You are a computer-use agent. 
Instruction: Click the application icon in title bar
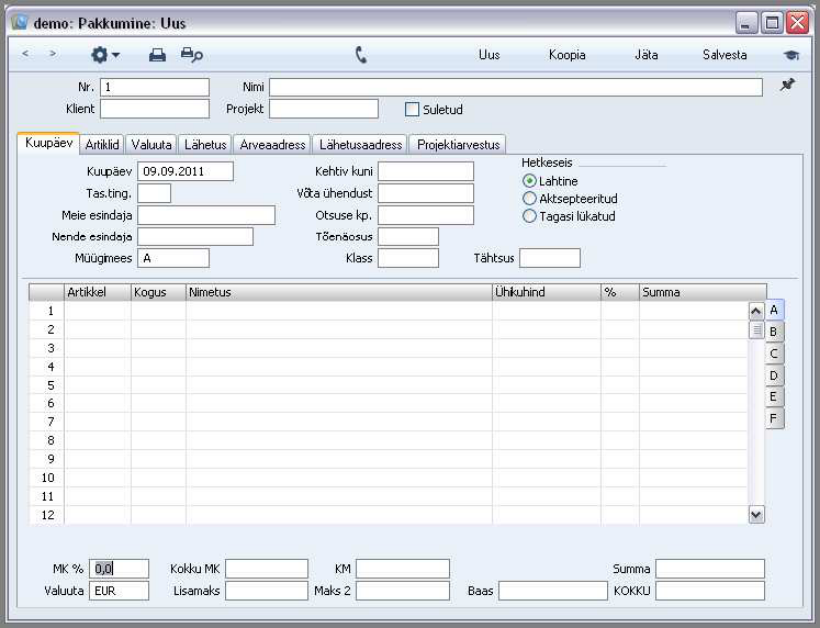tap(20, 22)
